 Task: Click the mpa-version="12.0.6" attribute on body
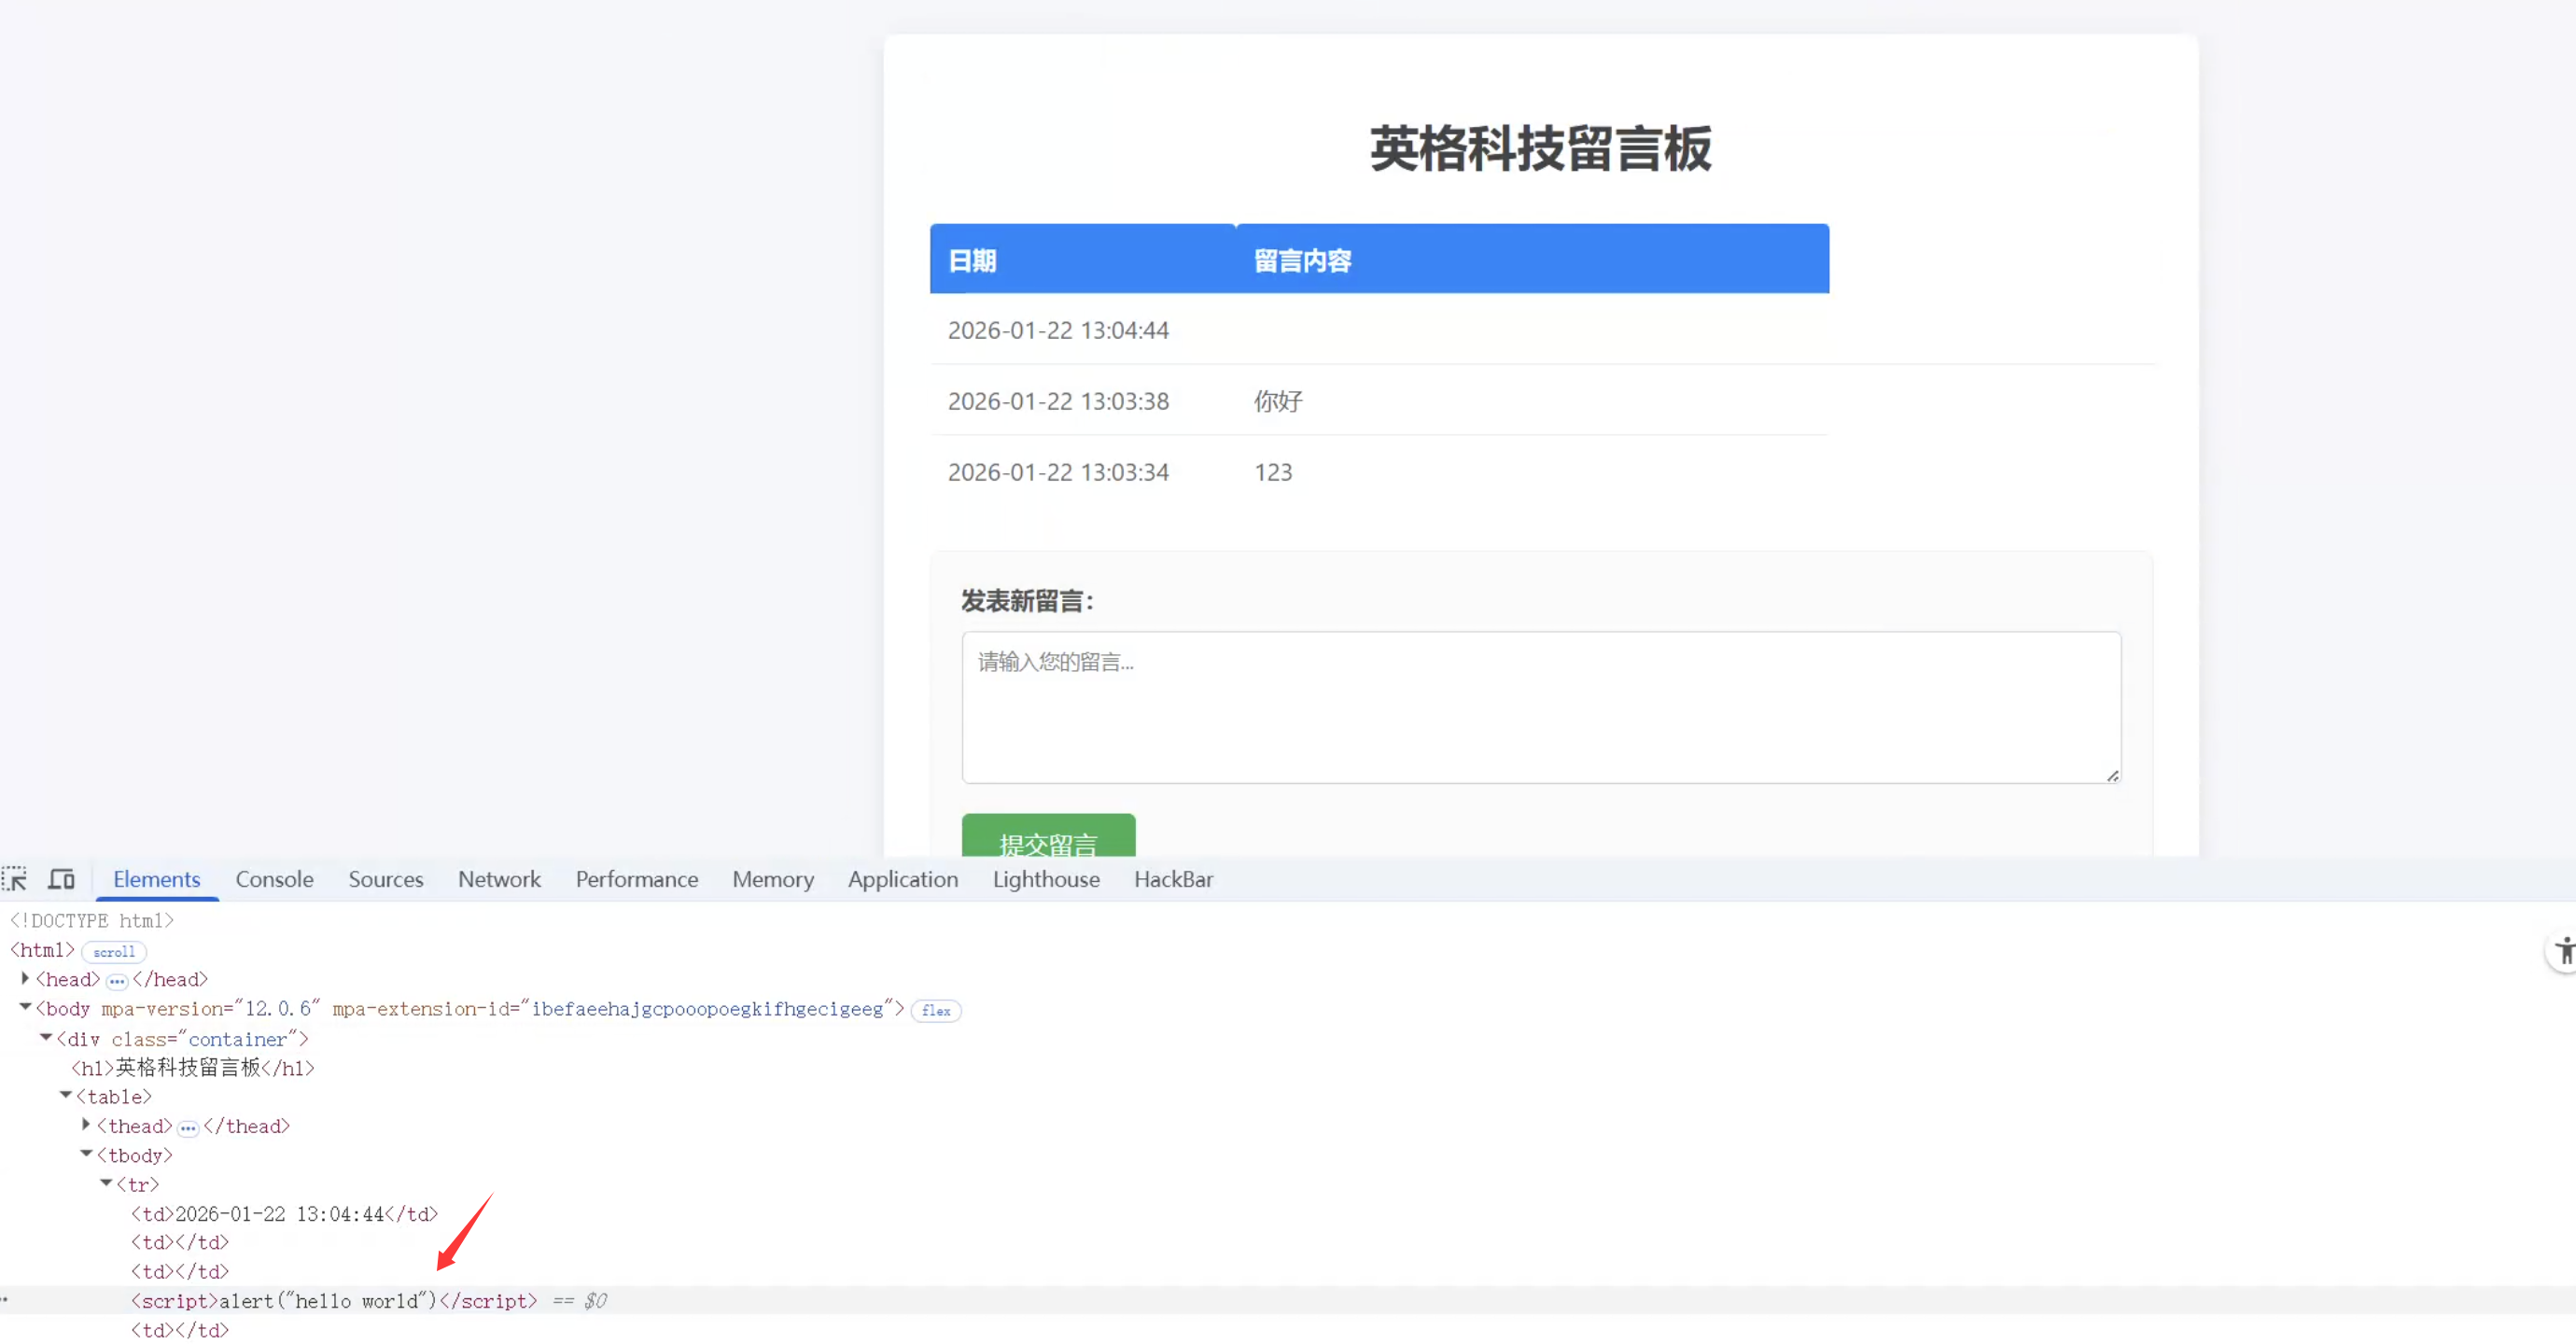click(x=211, y=1009)
